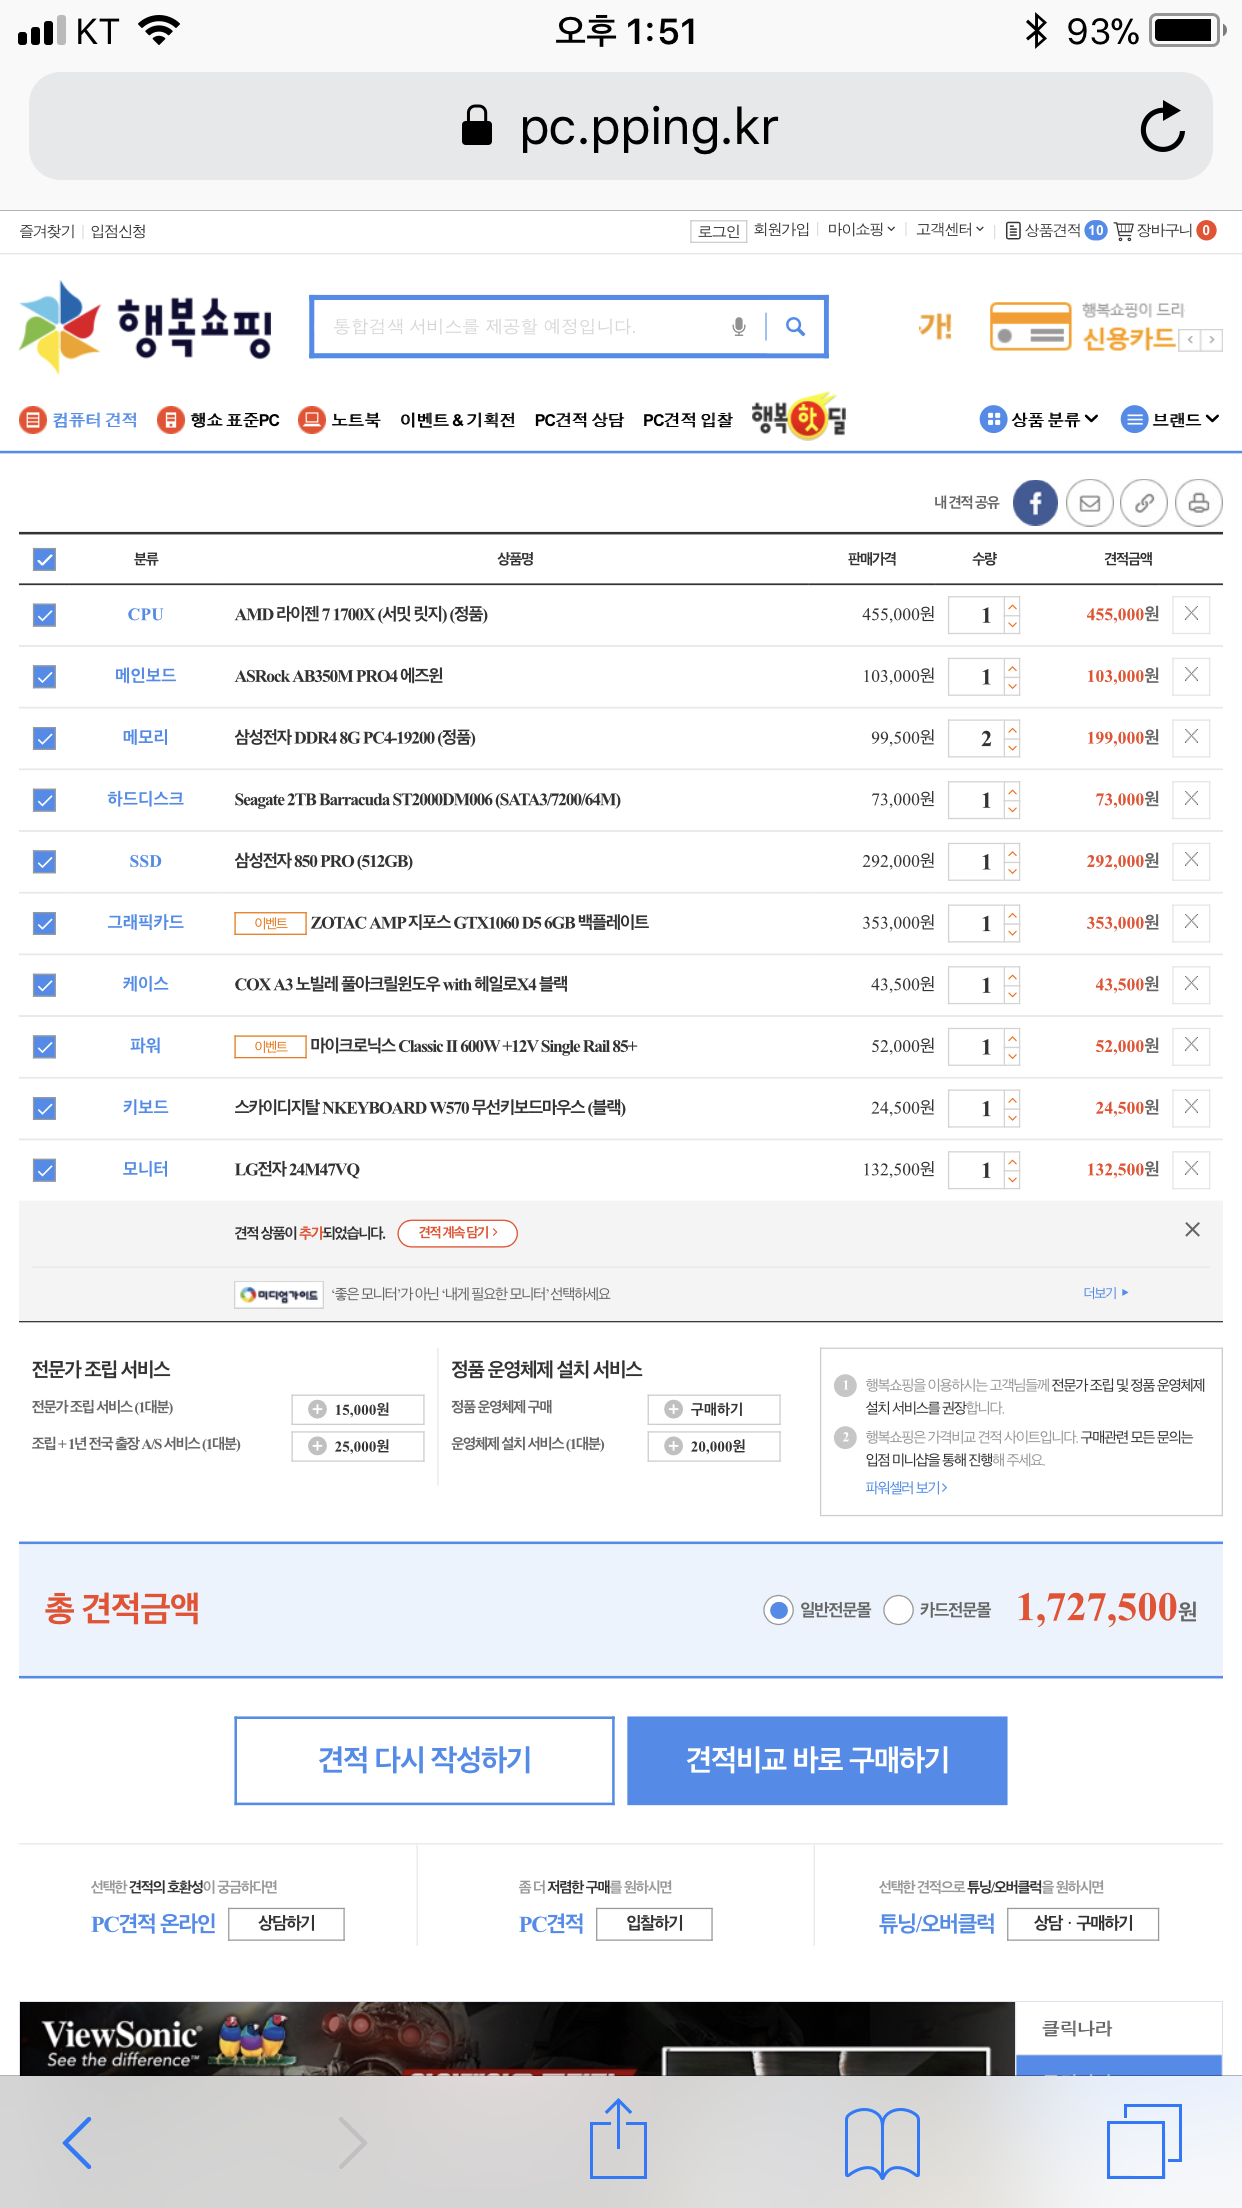Tap the pc.pping.kr address bar

tap(620, 126)
